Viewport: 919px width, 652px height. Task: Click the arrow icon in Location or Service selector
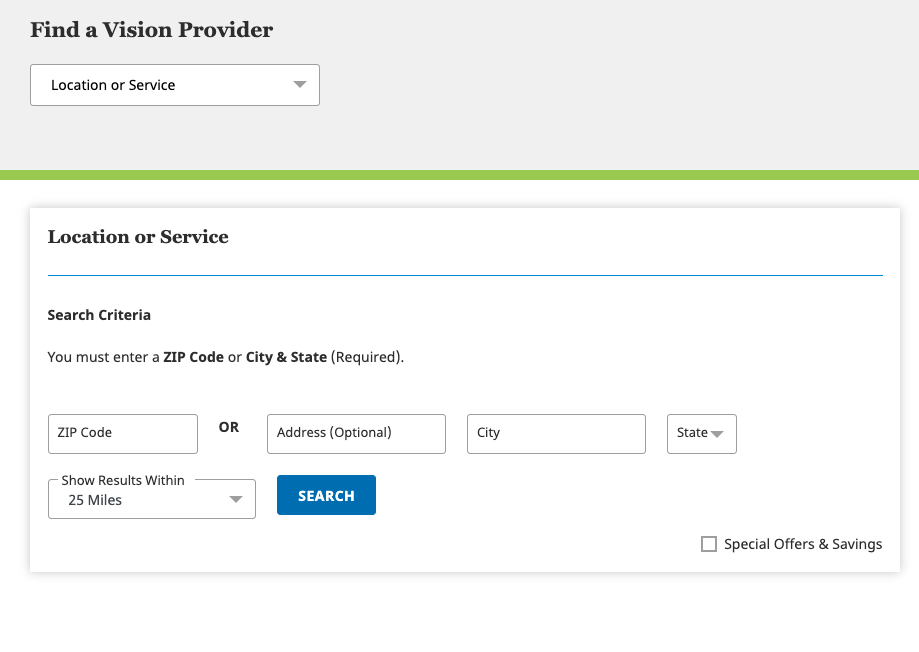(299, 85)
